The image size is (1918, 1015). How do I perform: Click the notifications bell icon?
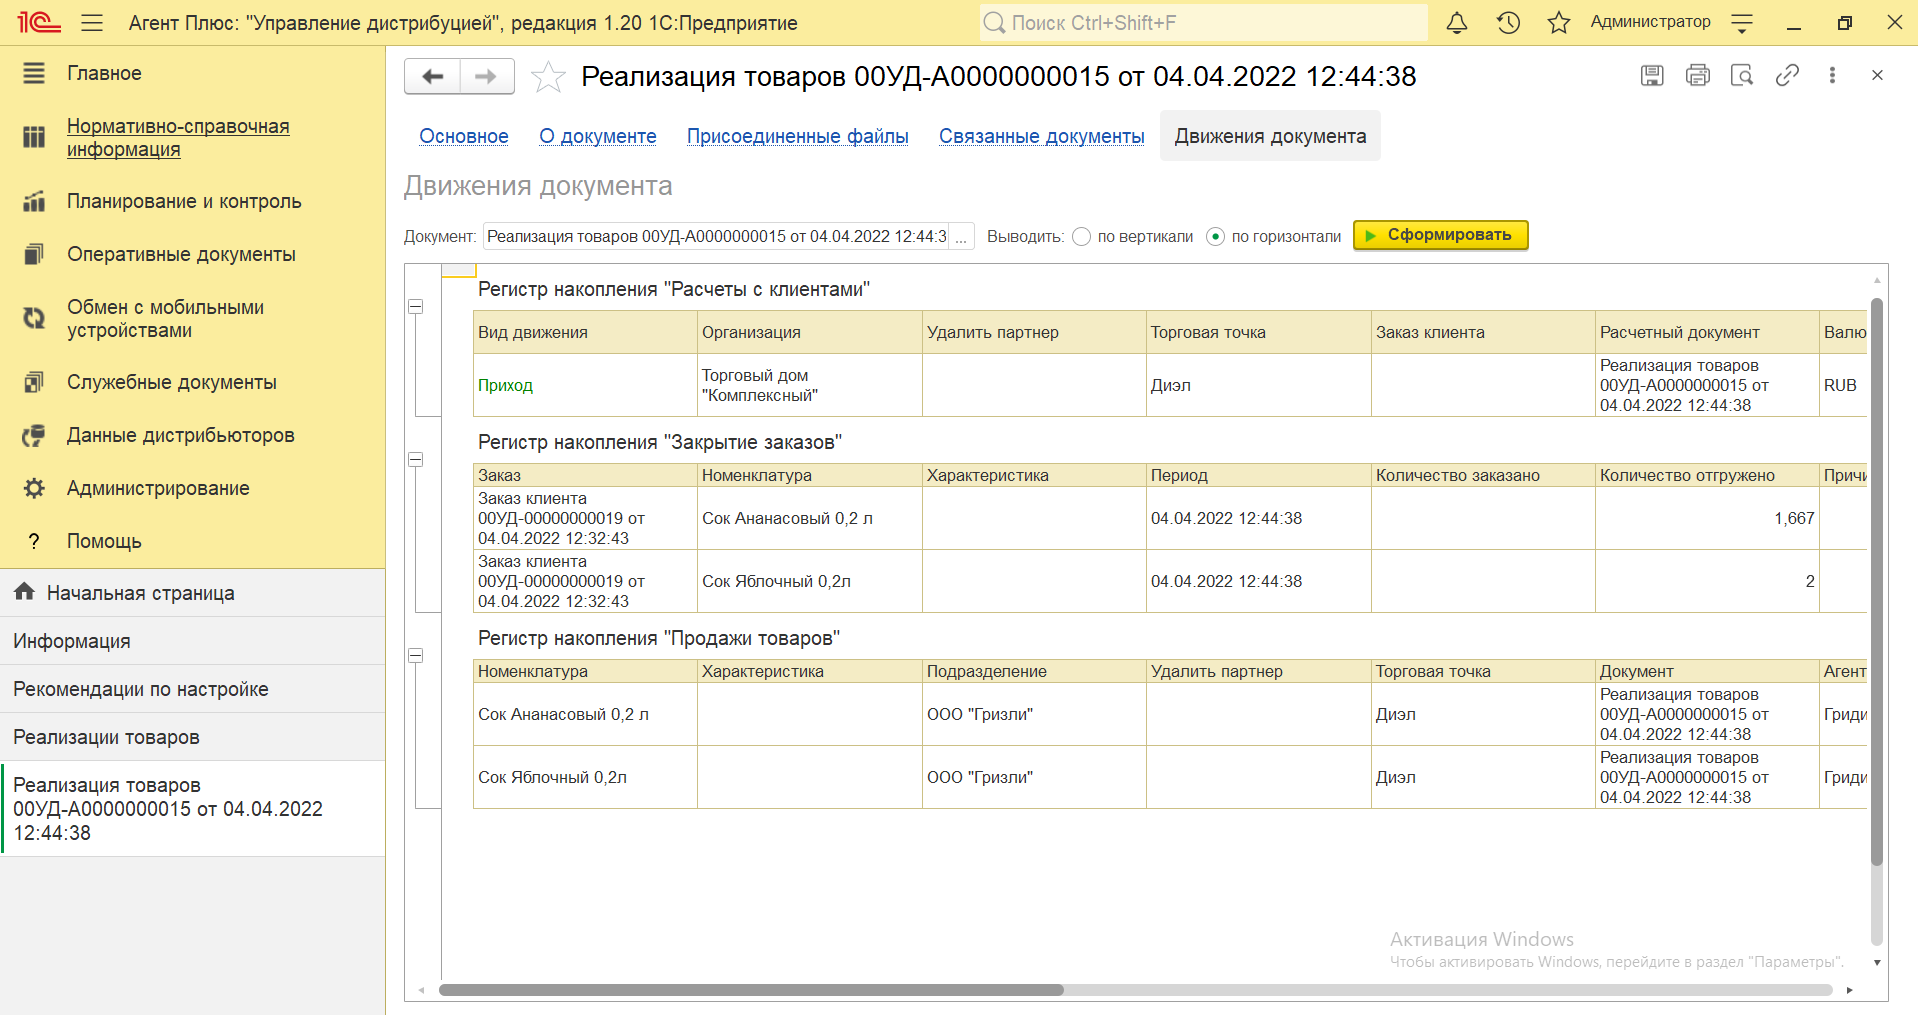tap(1457, 23)
